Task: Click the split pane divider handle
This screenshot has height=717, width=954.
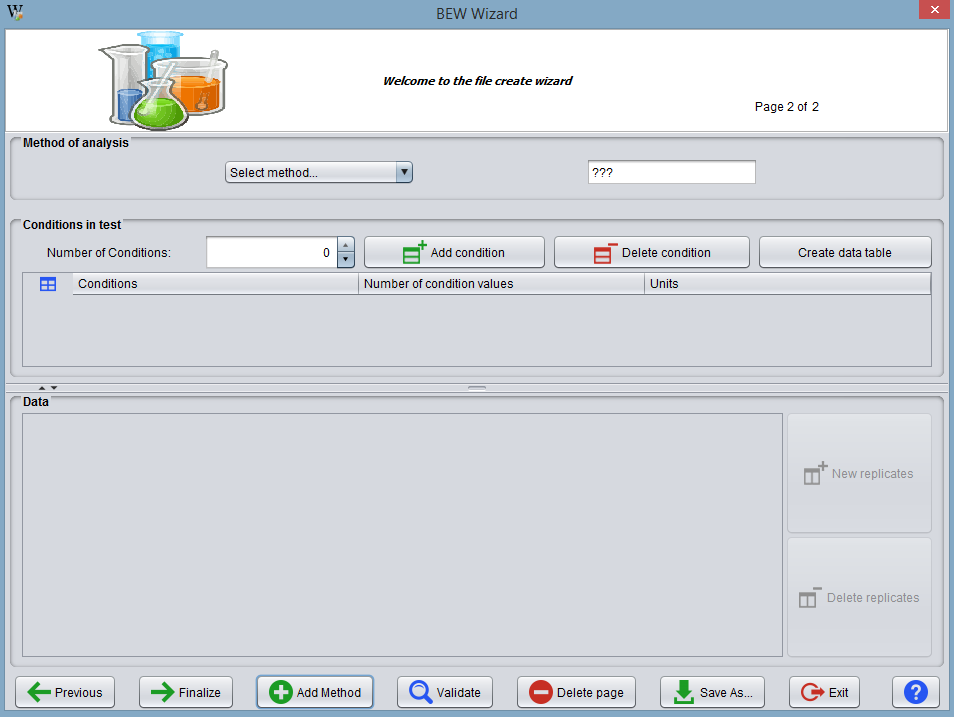Action: [477, 388]
